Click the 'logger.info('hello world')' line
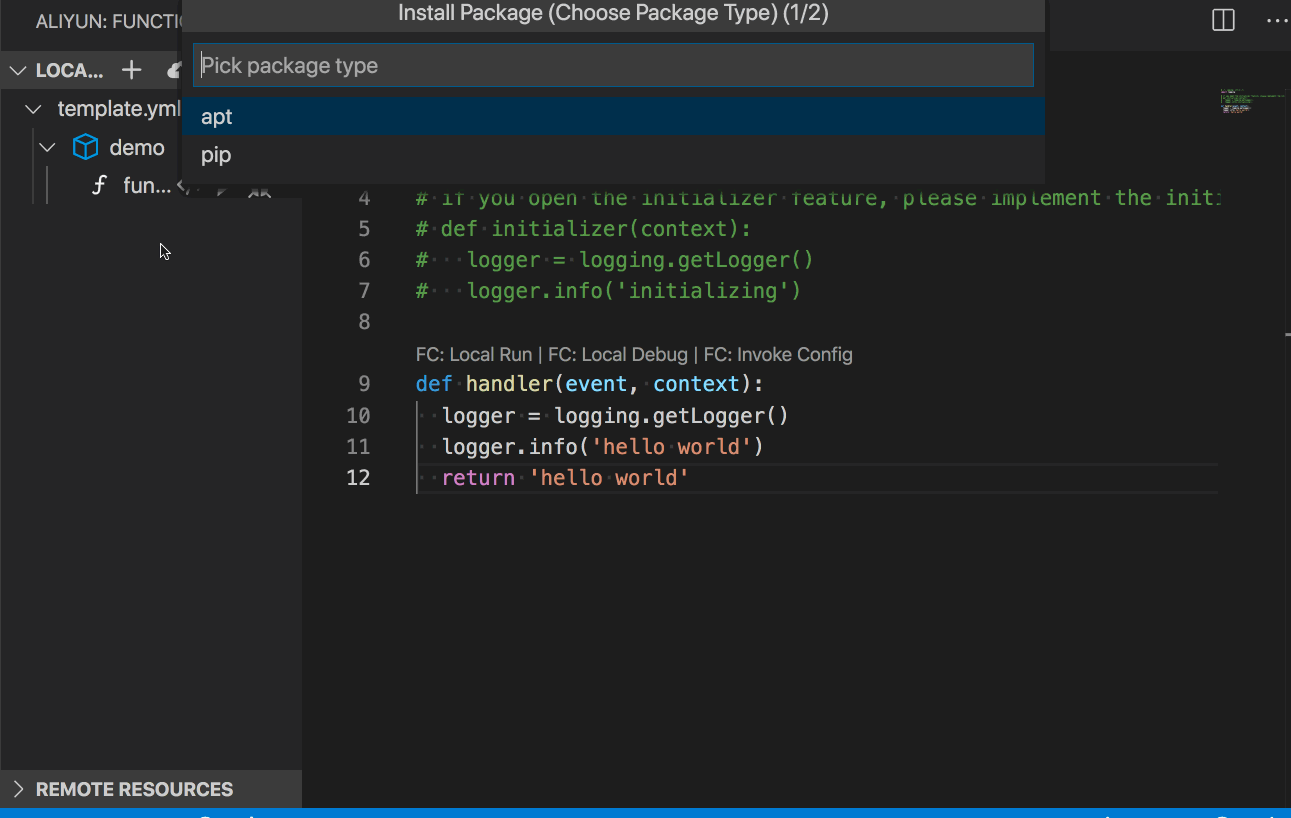The width and height of the screenshot is (1291, 818). [603, 446]
